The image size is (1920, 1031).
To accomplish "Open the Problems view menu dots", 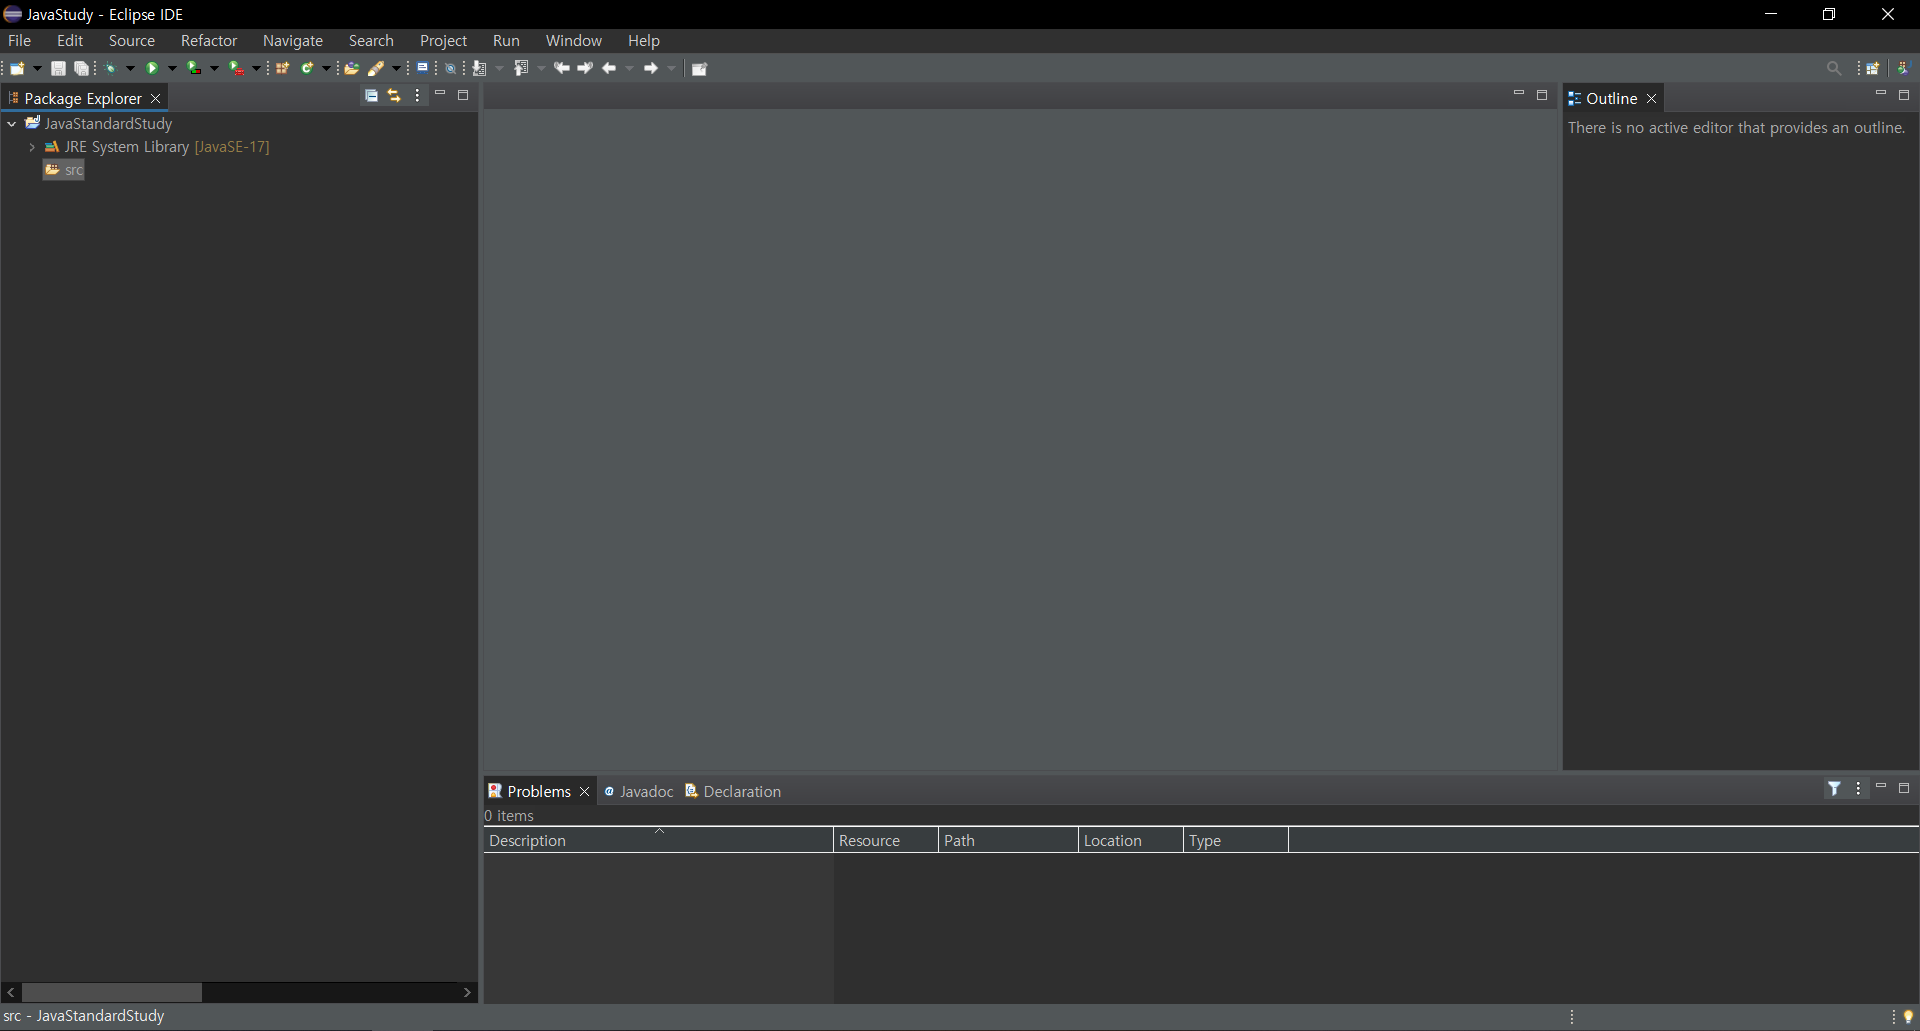I will (1859, 789).
